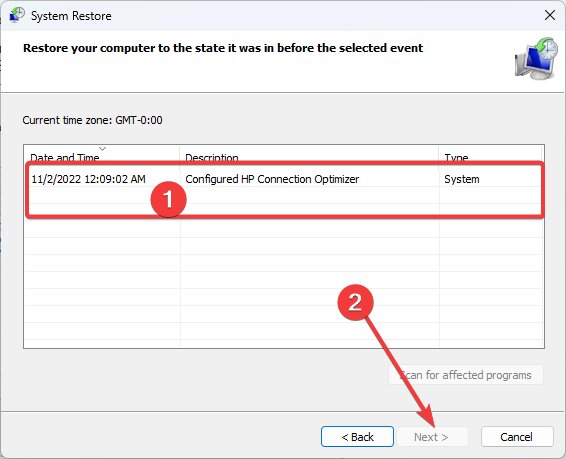The image size is (566, 459).
Task: Select the 11/2/2022 12:09:02 AM restore point
Action: click(284, 179)
